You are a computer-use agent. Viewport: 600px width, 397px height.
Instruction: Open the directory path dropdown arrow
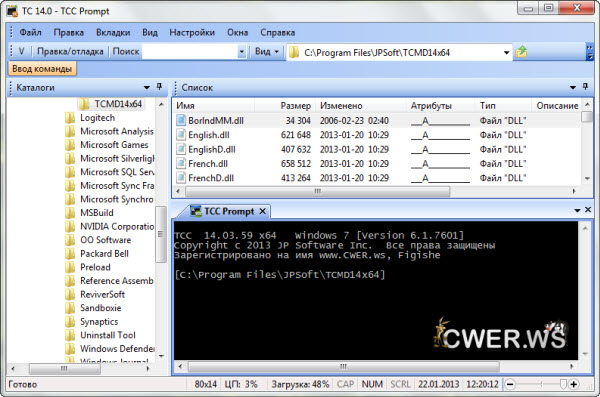pyautogui.click(x=506, y=52)
